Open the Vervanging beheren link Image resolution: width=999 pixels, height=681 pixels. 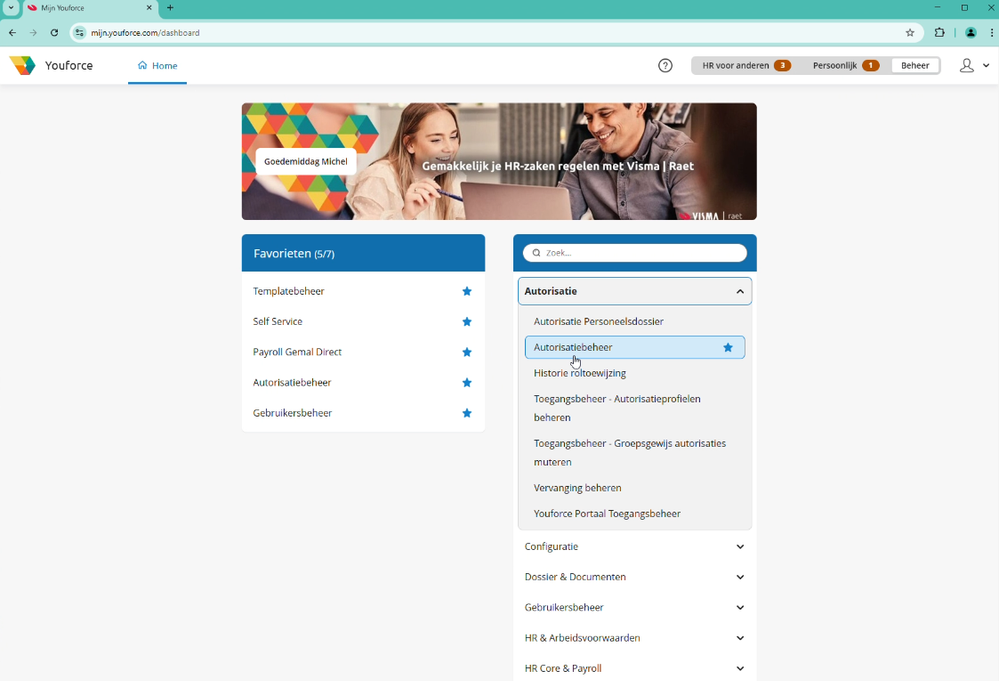(577, 487)
